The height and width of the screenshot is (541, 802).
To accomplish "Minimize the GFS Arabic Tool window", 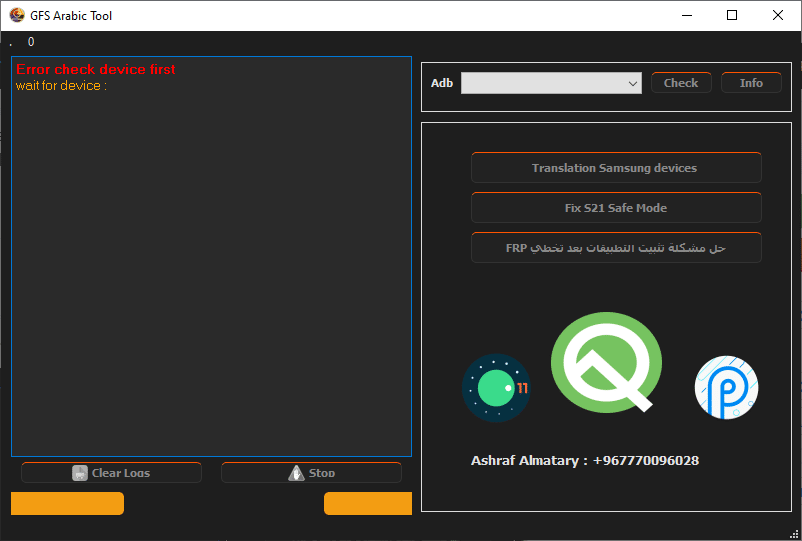I will (687, 15).
